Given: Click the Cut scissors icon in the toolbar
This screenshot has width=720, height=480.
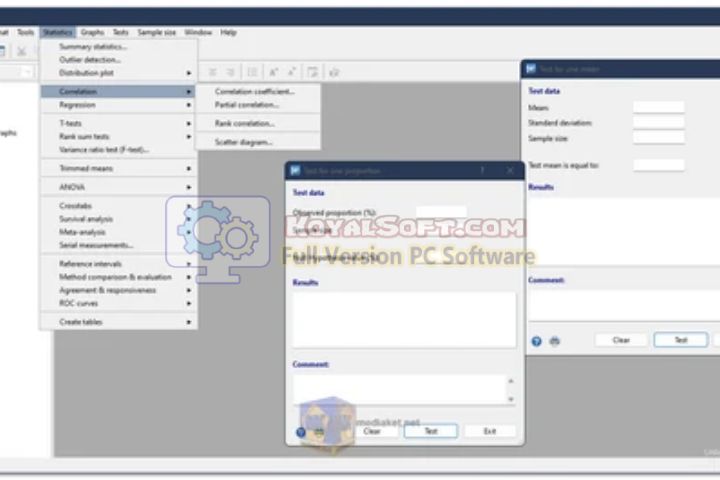Looking at the screenshot, I should point(21,51).
